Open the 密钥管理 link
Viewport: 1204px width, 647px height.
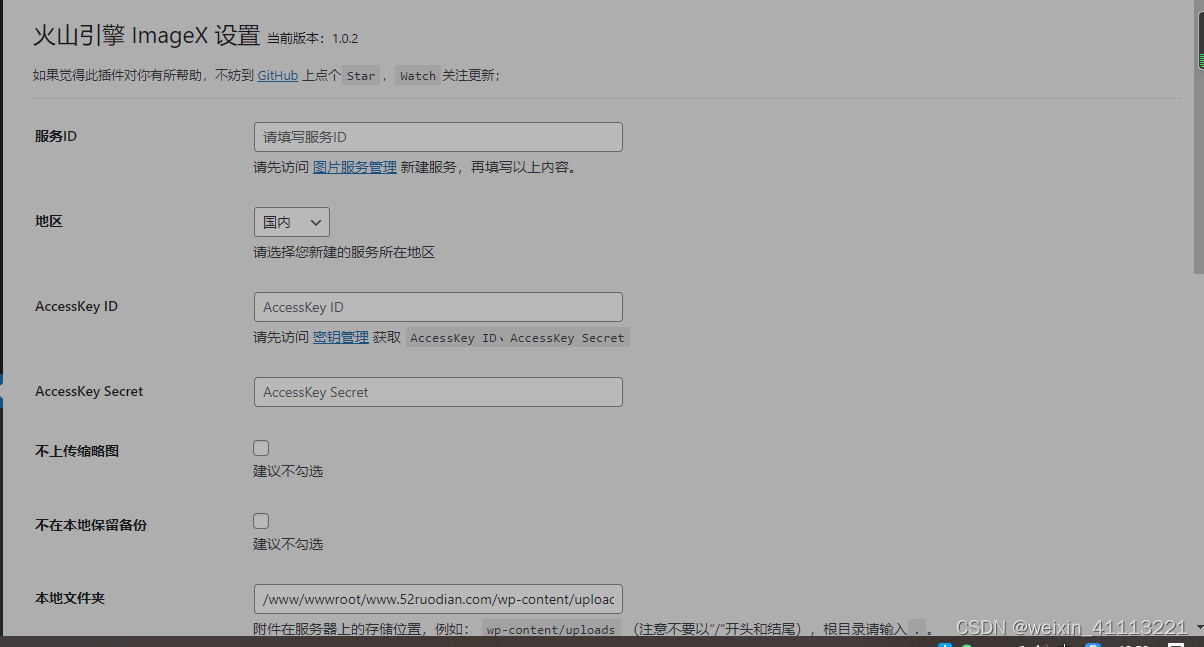341,337
